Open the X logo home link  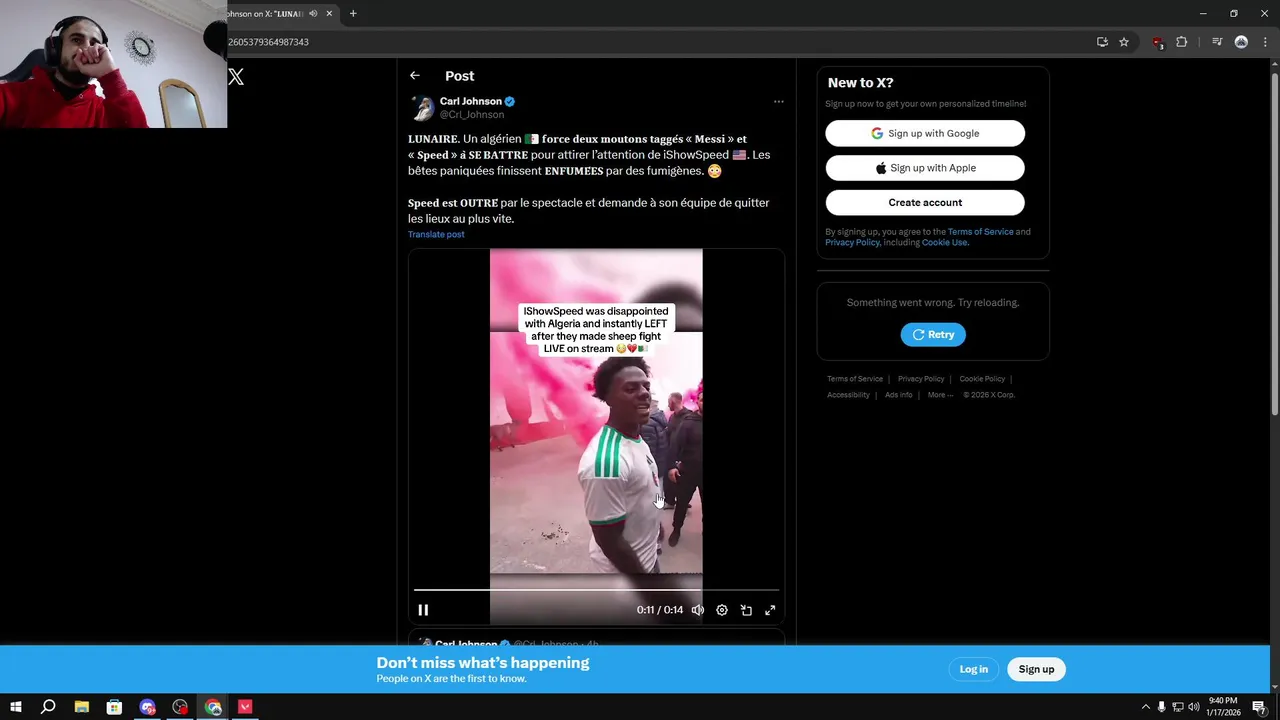click(236, 76)
